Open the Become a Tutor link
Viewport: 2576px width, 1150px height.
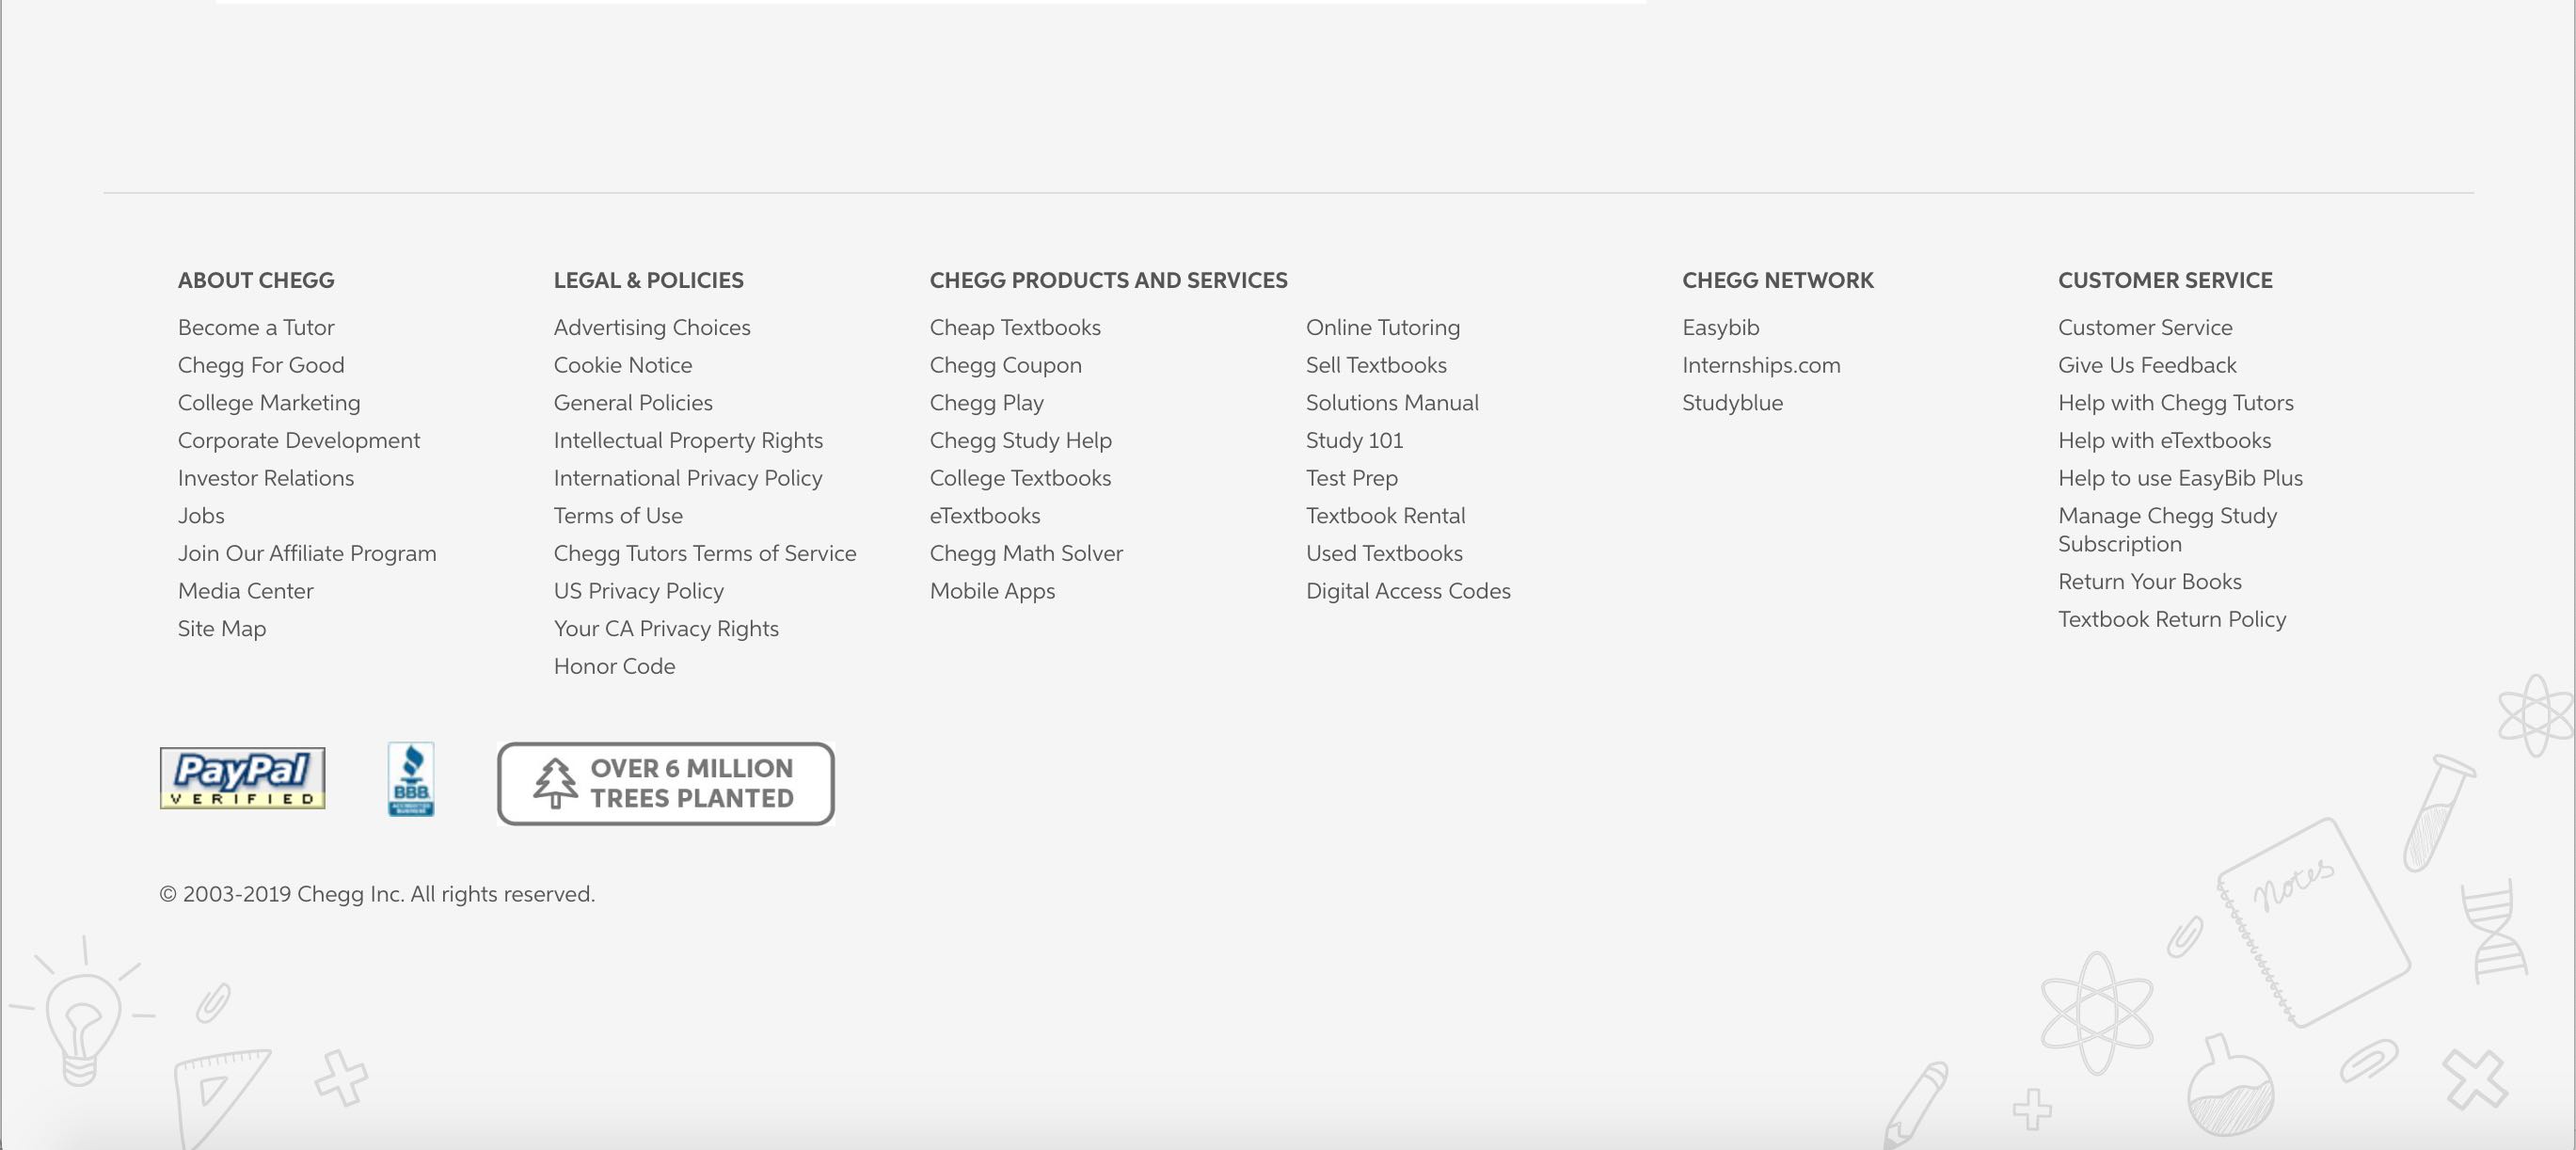(x=256, y=327)
